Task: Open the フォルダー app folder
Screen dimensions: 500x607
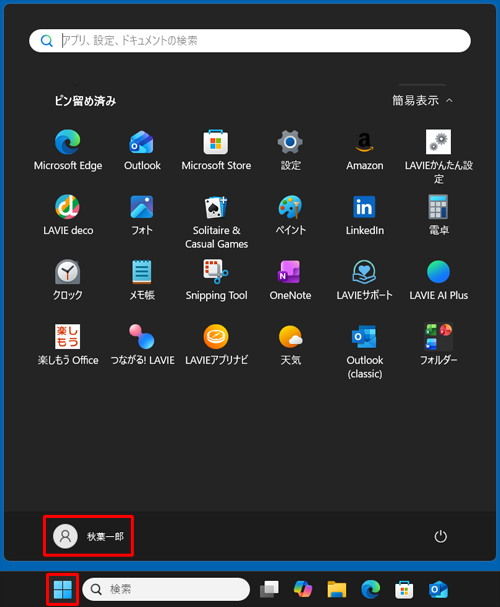Action: (x=438, y=345)
